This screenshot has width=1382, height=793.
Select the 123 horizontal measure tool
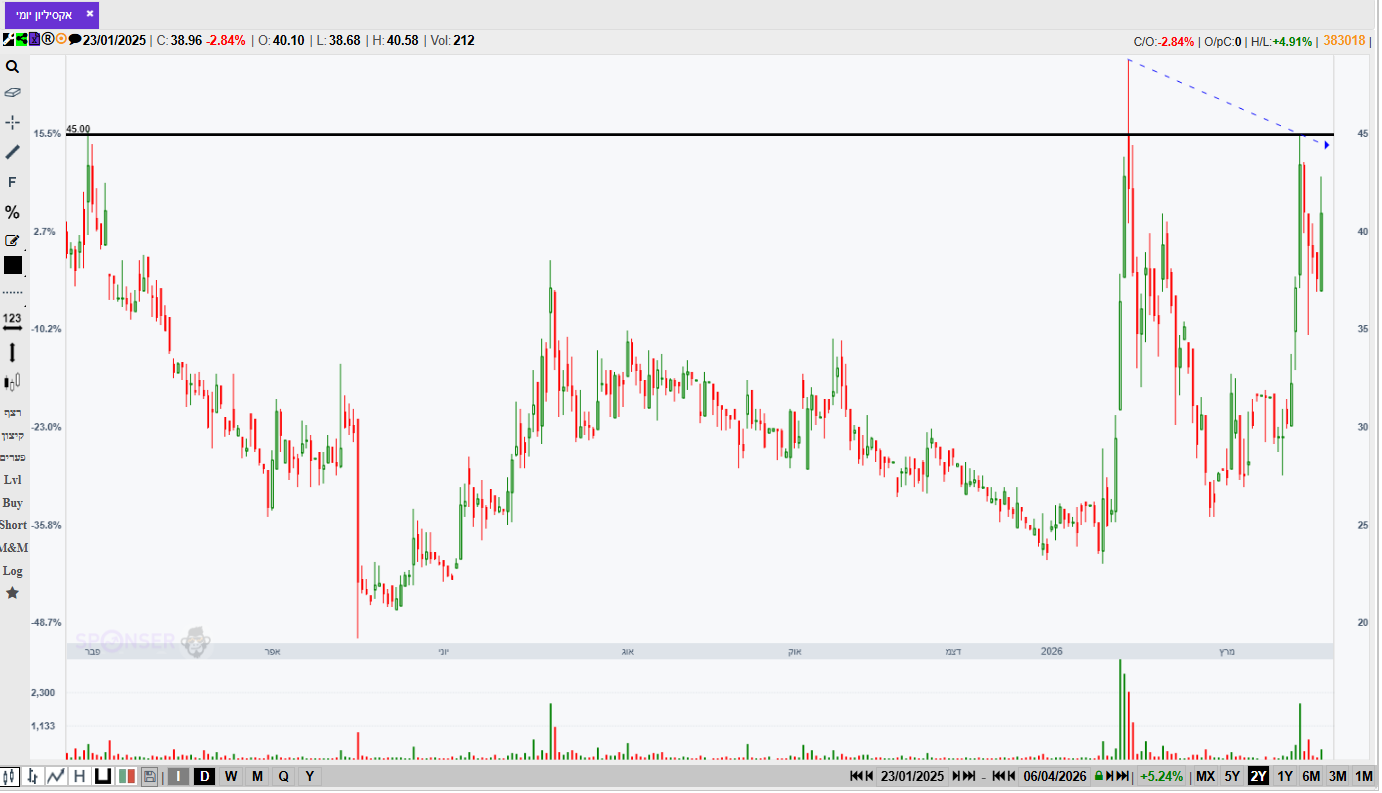(13, 321)
